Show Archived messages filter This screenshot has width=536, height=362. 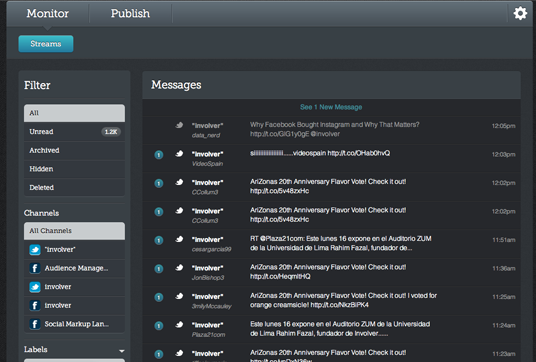(75, 150)
